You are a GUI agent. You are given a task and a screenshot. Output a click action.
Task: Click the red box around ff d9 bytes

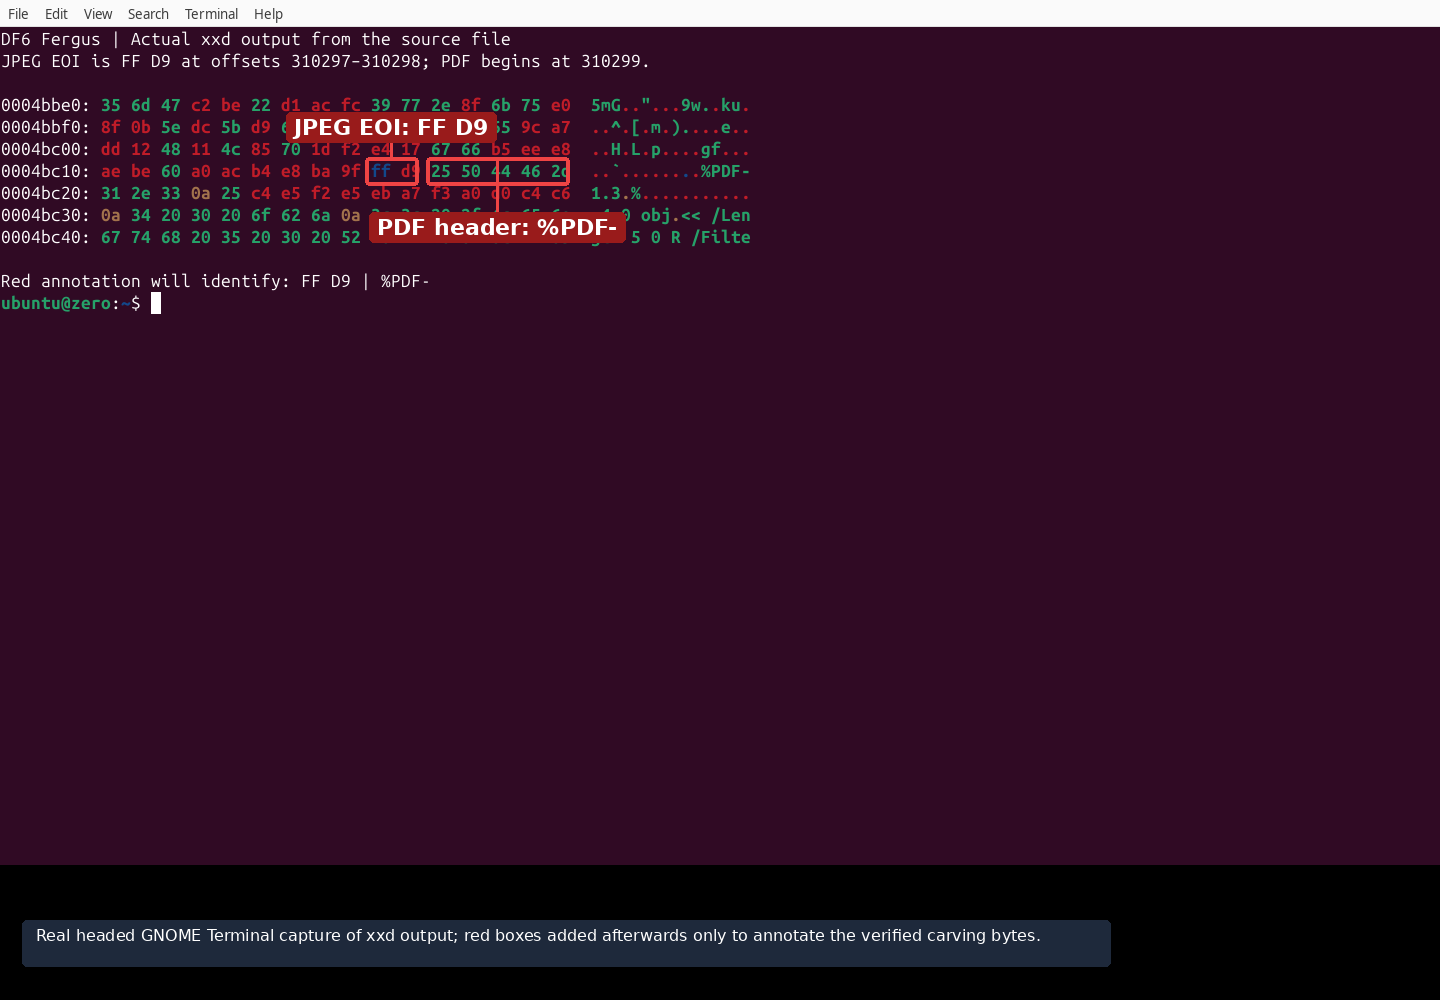[392, 171]
